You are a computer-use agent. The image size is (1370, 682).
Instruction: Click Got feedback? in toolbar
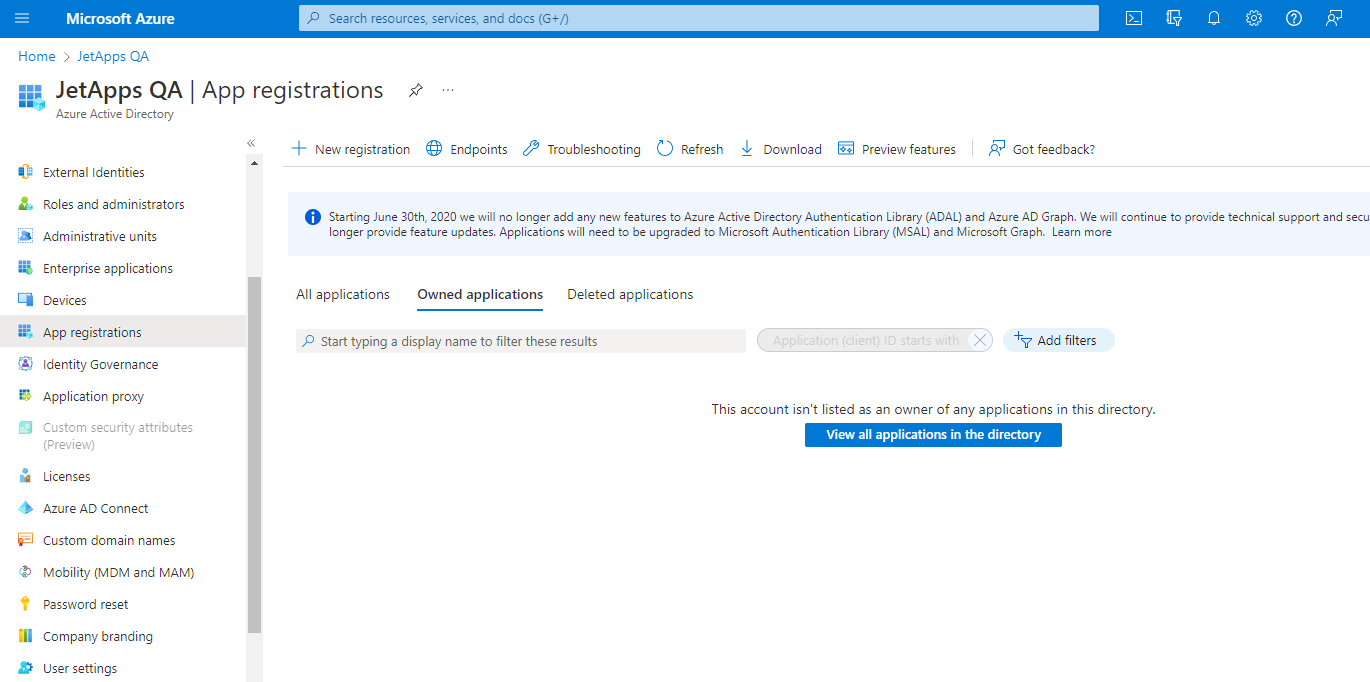[1042, 149]
